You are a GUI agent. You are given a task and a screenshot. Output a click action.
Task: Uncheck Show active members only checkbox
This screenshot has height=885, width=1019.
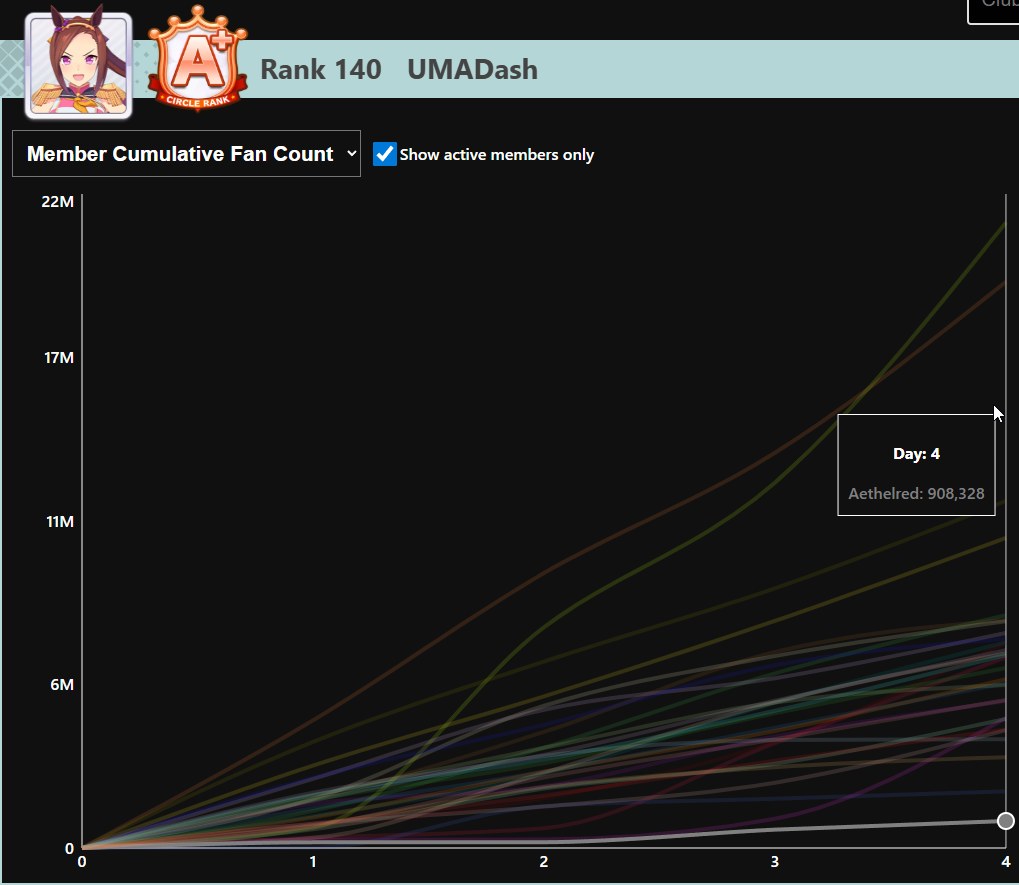(385, 154)
